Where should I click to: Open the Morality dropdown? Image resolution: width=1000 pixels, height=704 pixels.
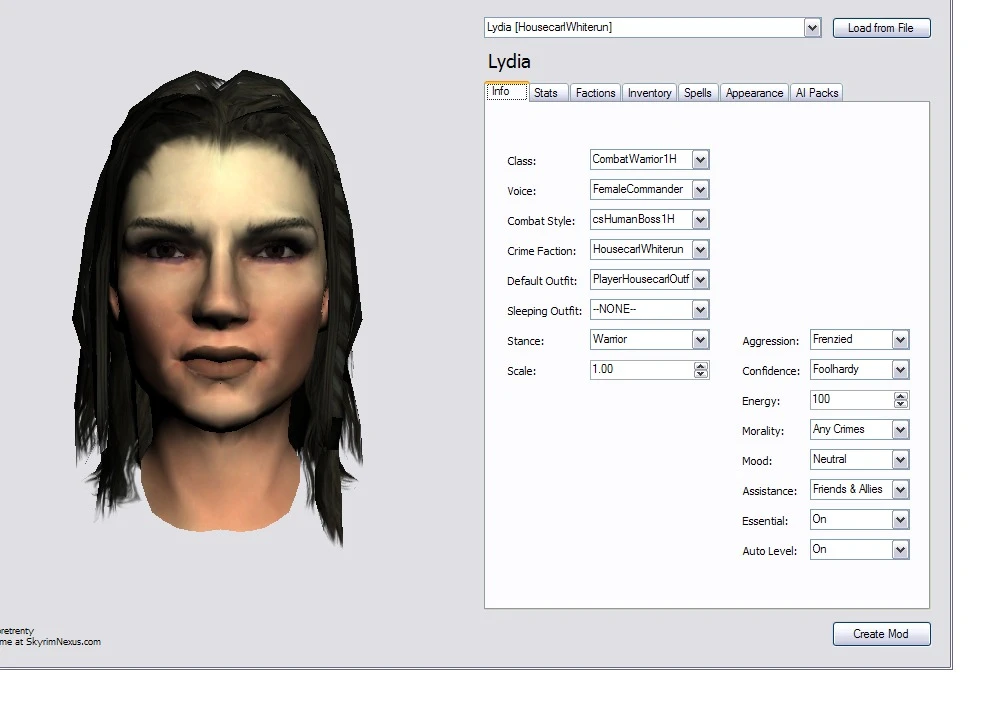click(900, 429)
